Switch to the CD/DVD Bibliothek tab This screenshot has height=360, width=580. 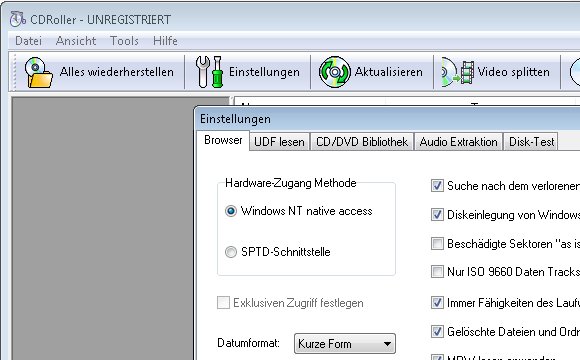(x=362, y=142)
